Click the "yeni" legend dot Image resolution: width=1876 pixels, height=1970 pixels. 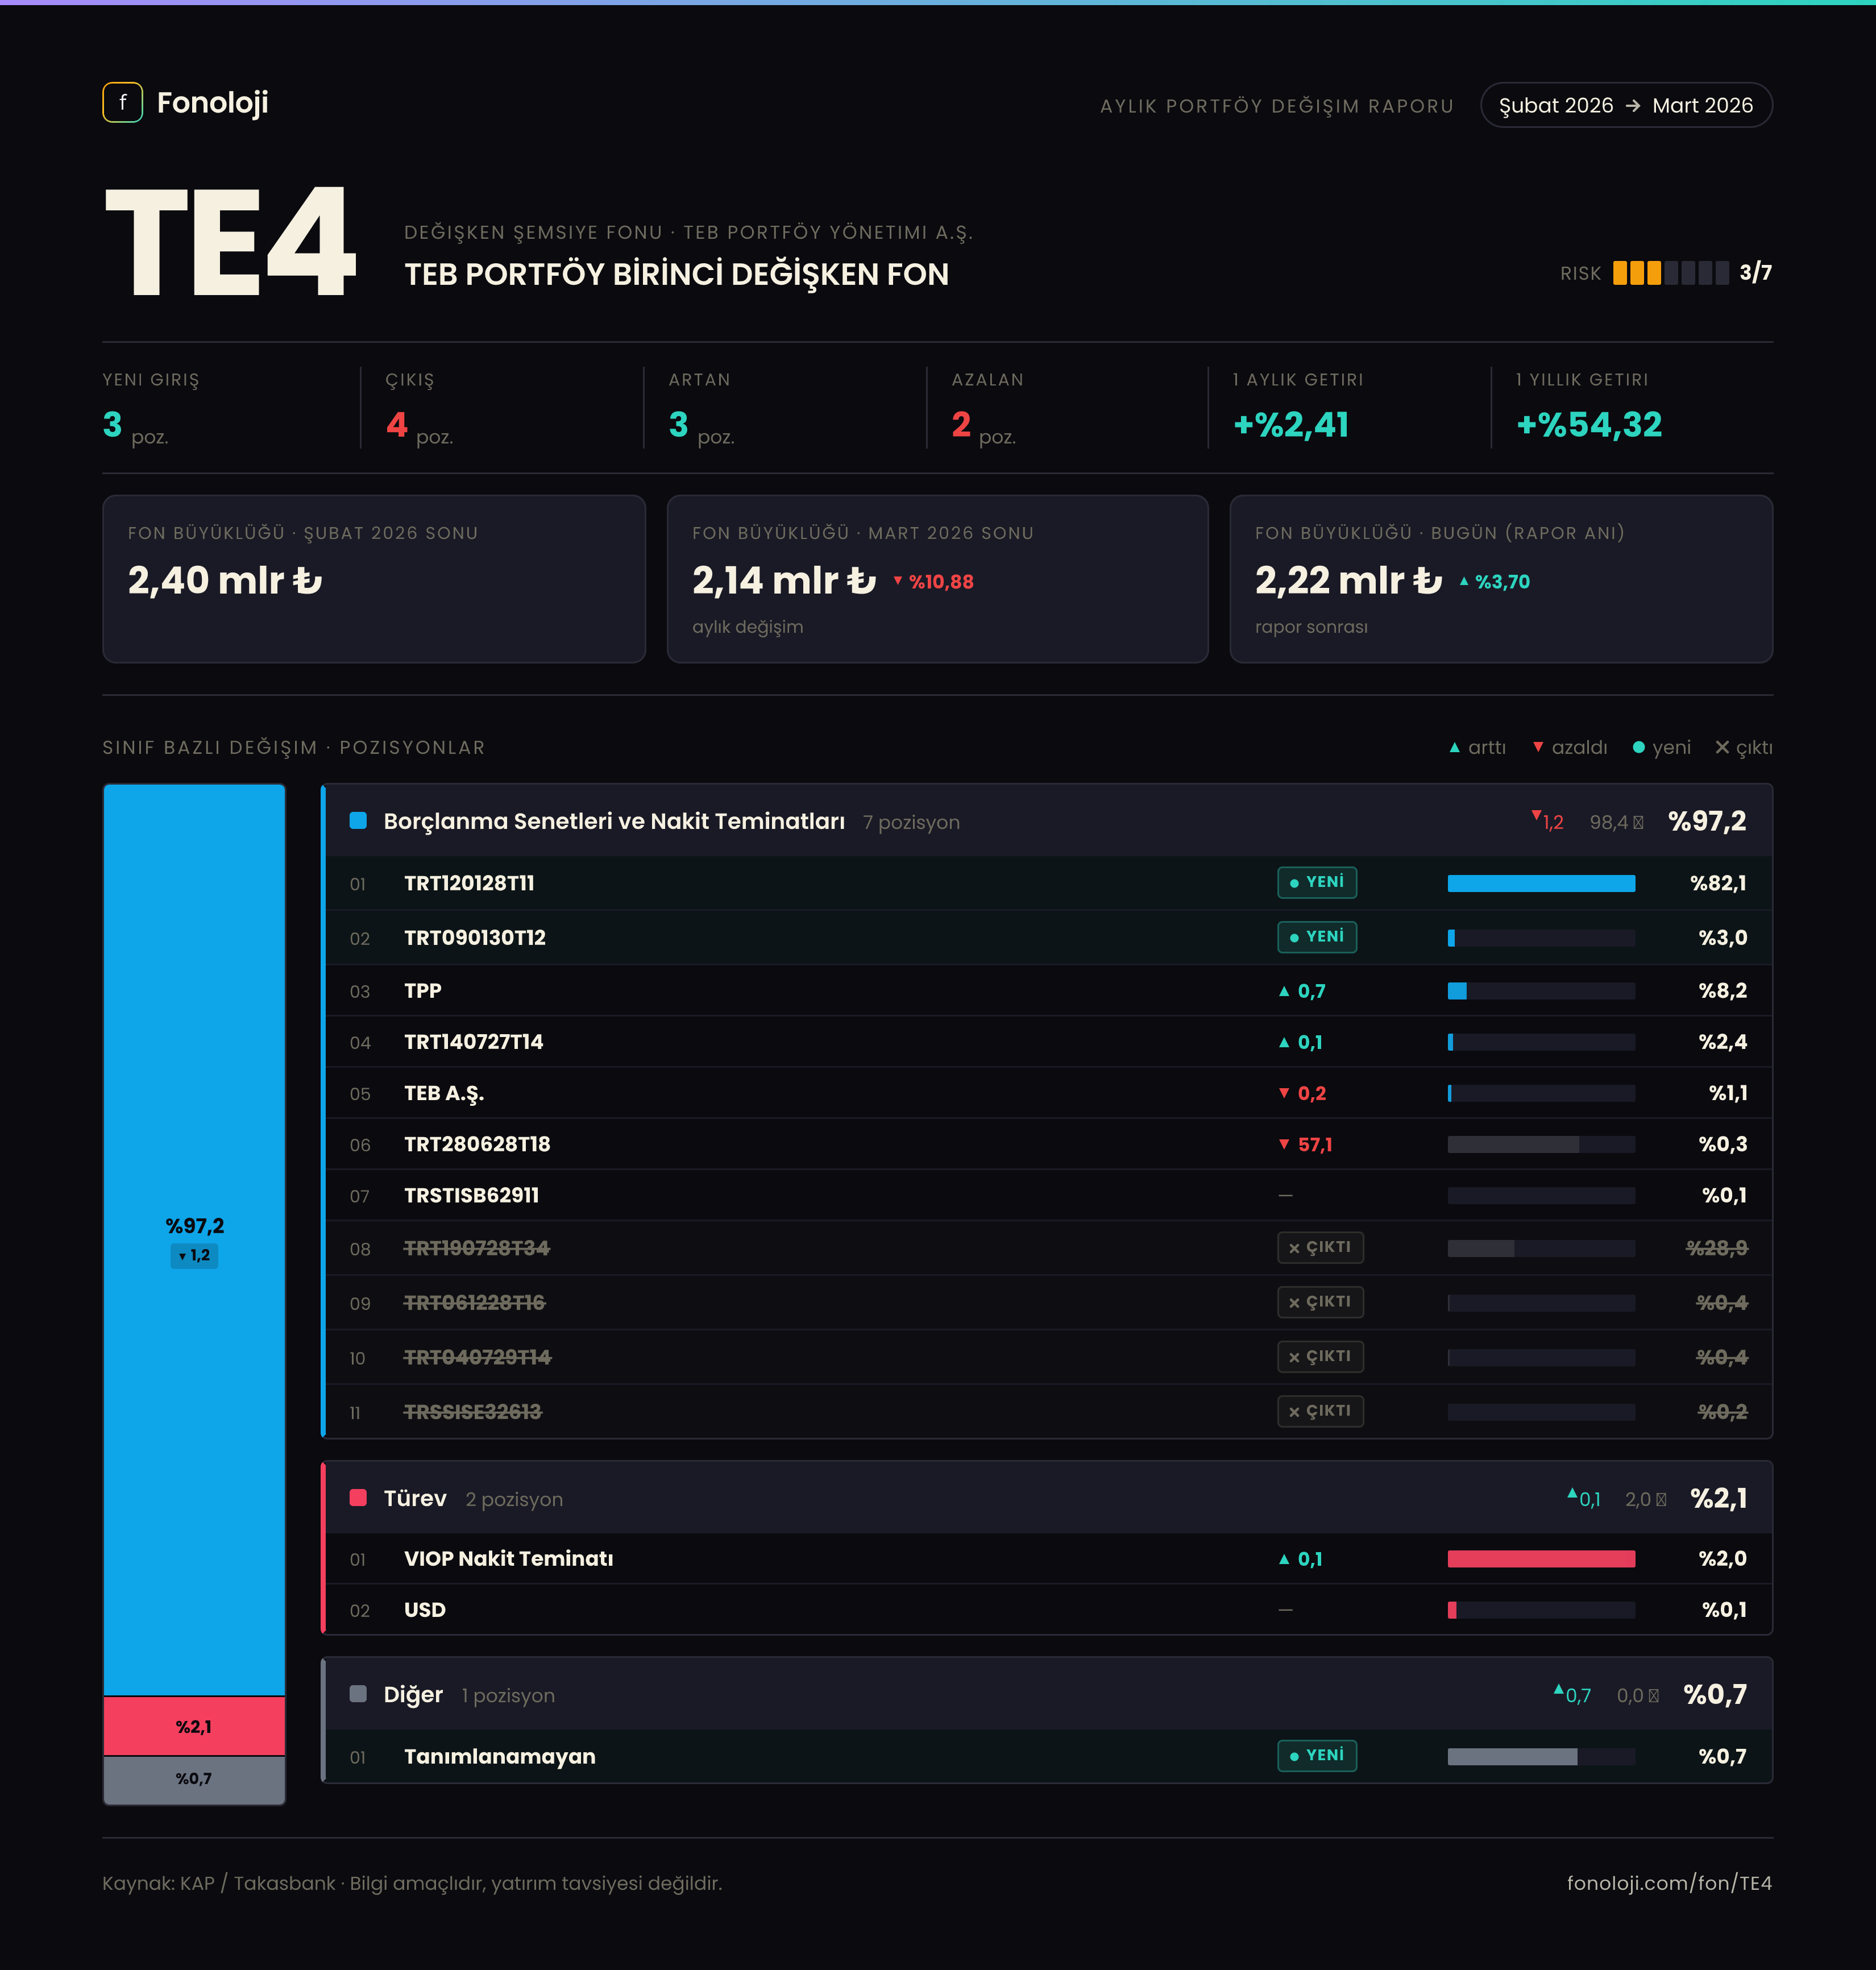tap(1638, 747)
